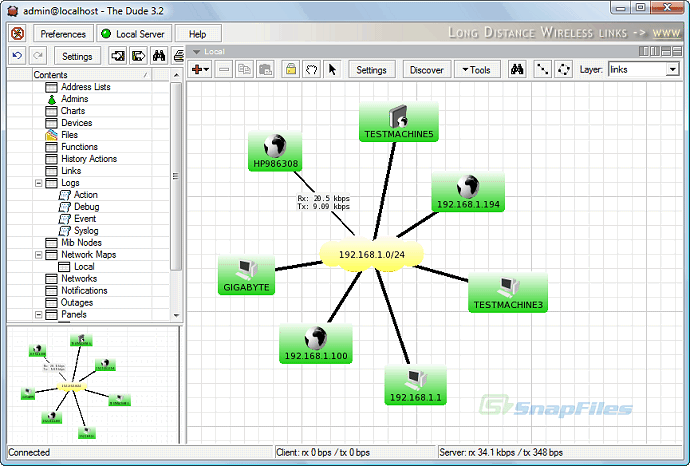Select the 192.168.1.1 computer node

point(415,385)
